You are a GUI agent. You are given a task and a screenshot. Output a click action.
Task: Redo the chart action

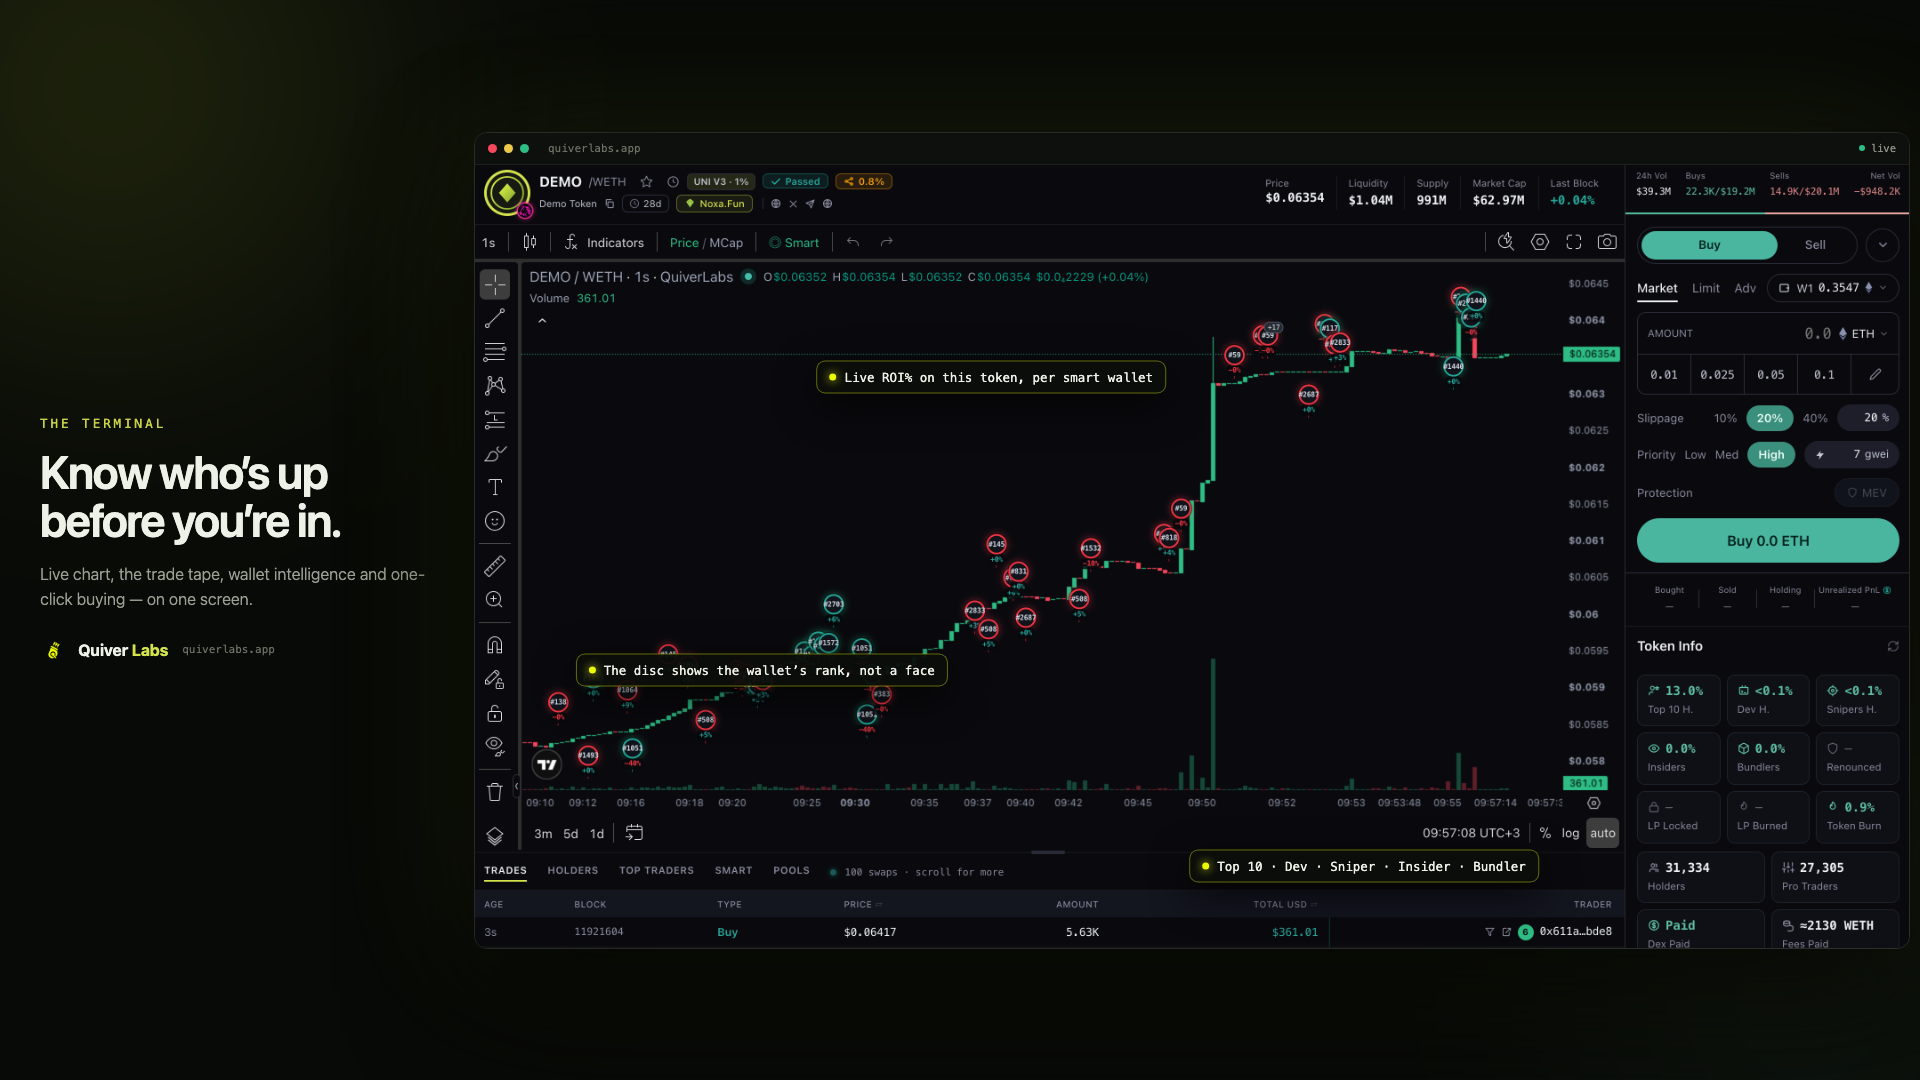pyautogui.click(x=886, y=242)
